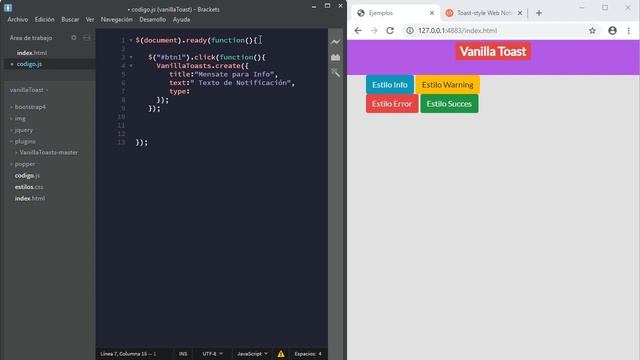Open Edición menu
Image resolution: width=640 pixels, height=360 pixels.
point(44,20)
